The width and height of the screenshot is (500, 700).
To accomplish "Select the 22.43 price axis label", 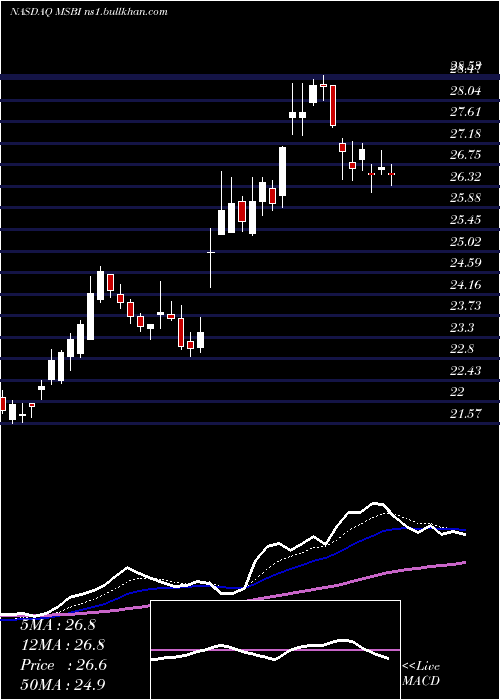I will [465, 371].
